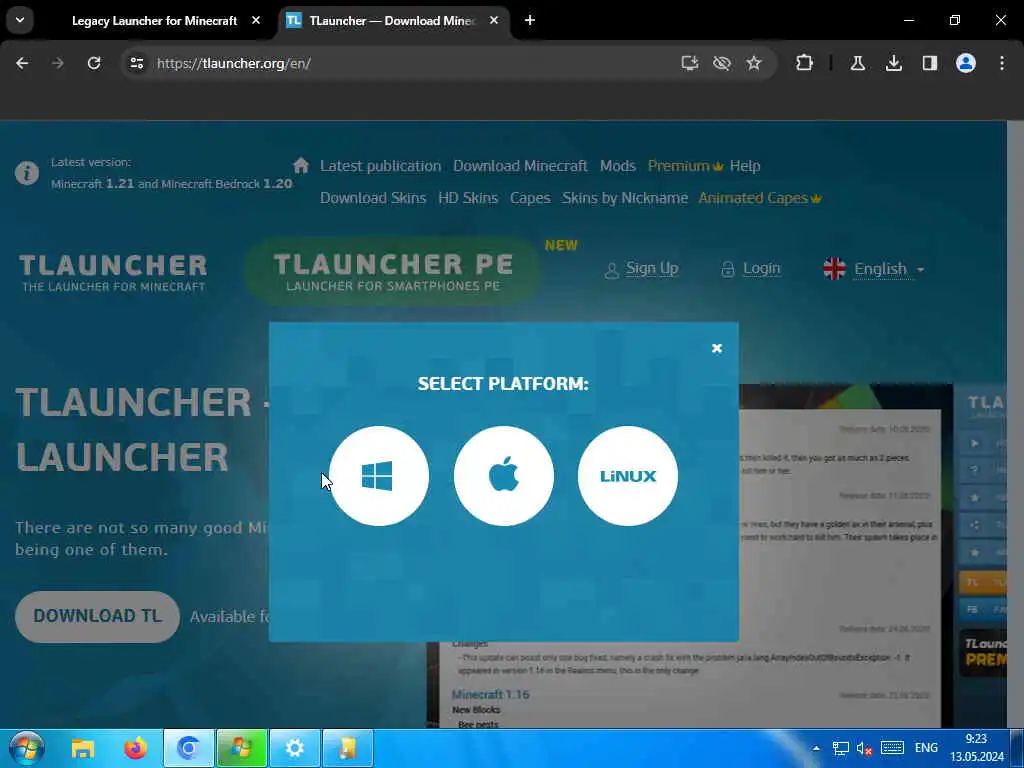Click the Sign Up link

coord(652,268)
